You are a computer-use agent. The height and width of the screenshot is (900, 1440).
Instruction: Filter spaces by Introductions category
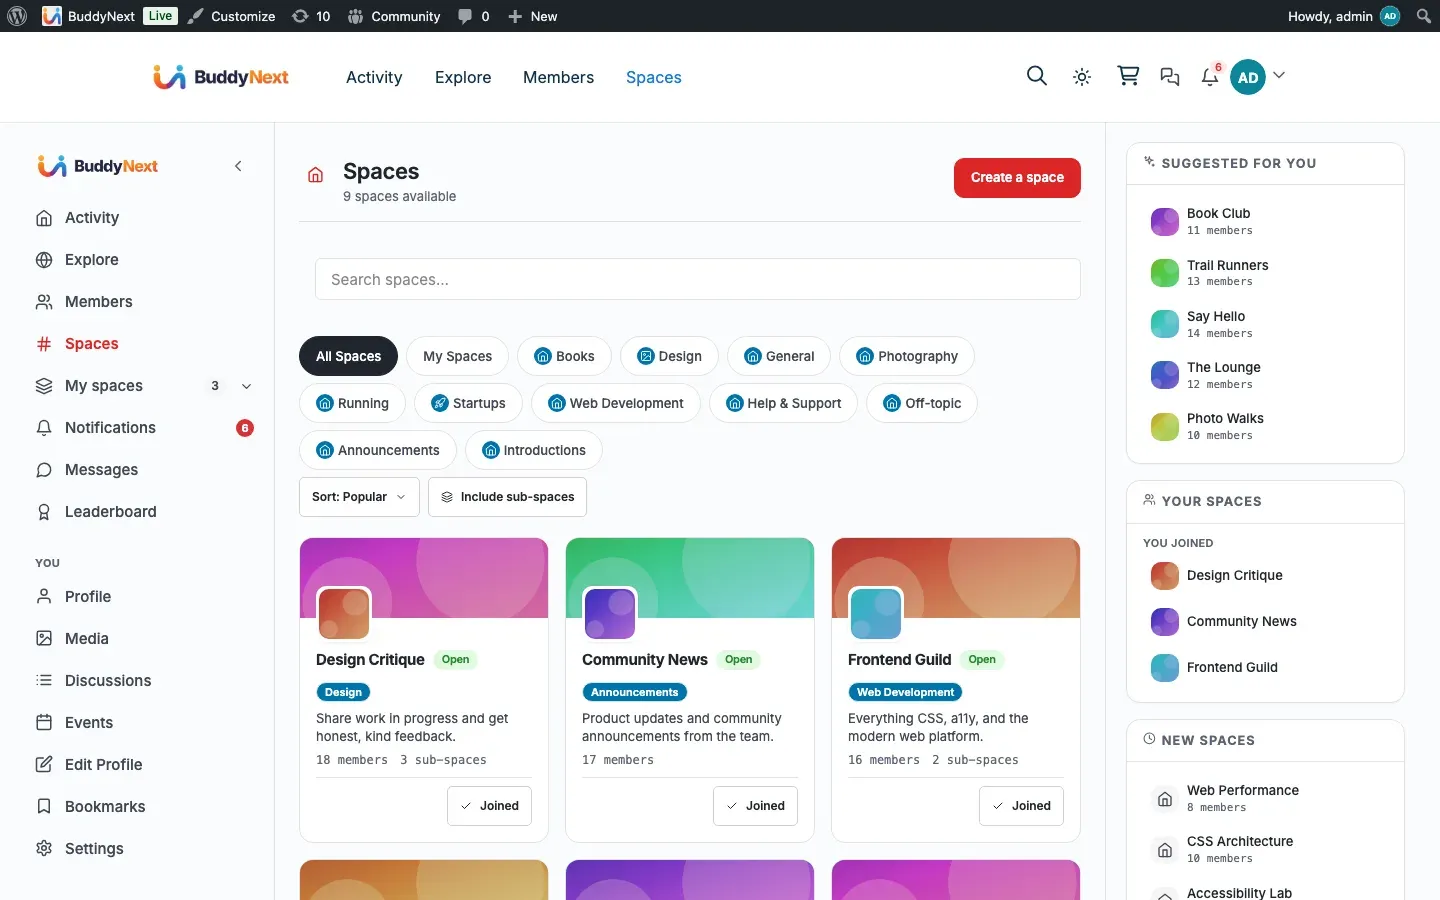coord(534,450)
